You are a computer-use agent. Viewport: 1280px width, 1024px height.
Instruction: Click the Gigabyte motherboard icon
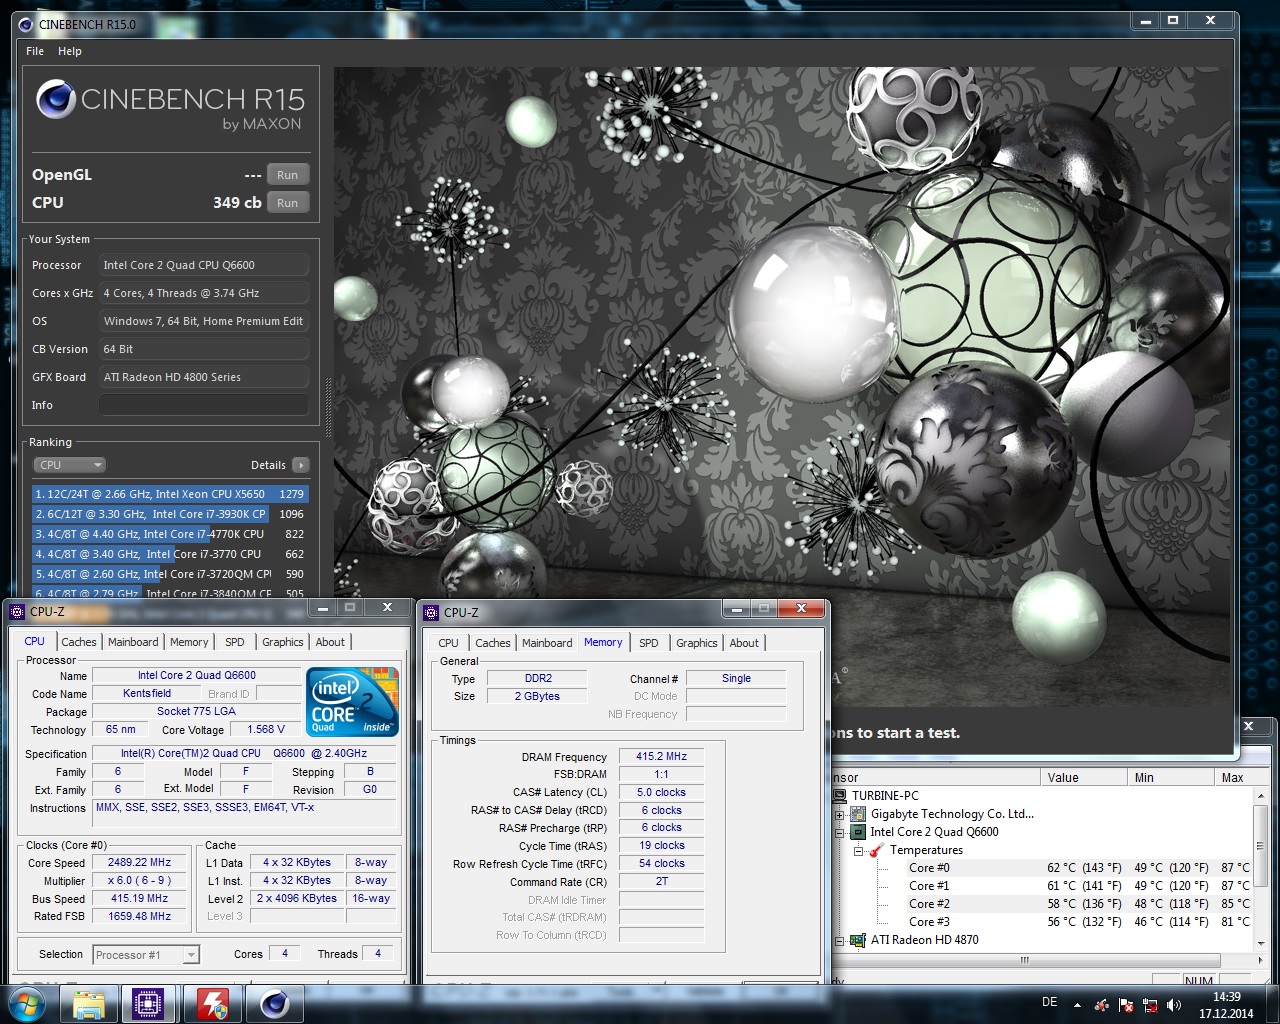pyautogui.click(x=858, y=814)
